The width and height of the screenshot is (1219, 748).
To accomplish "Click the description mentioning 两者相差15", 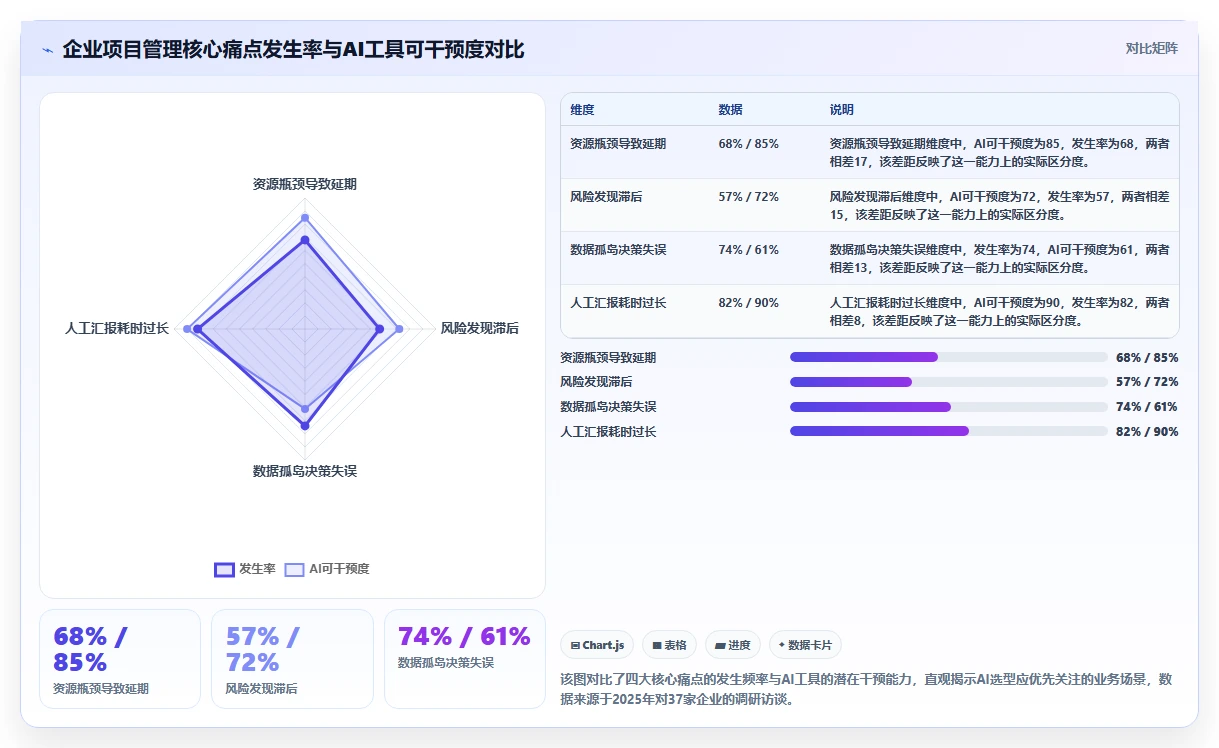I will coord(999,205).
